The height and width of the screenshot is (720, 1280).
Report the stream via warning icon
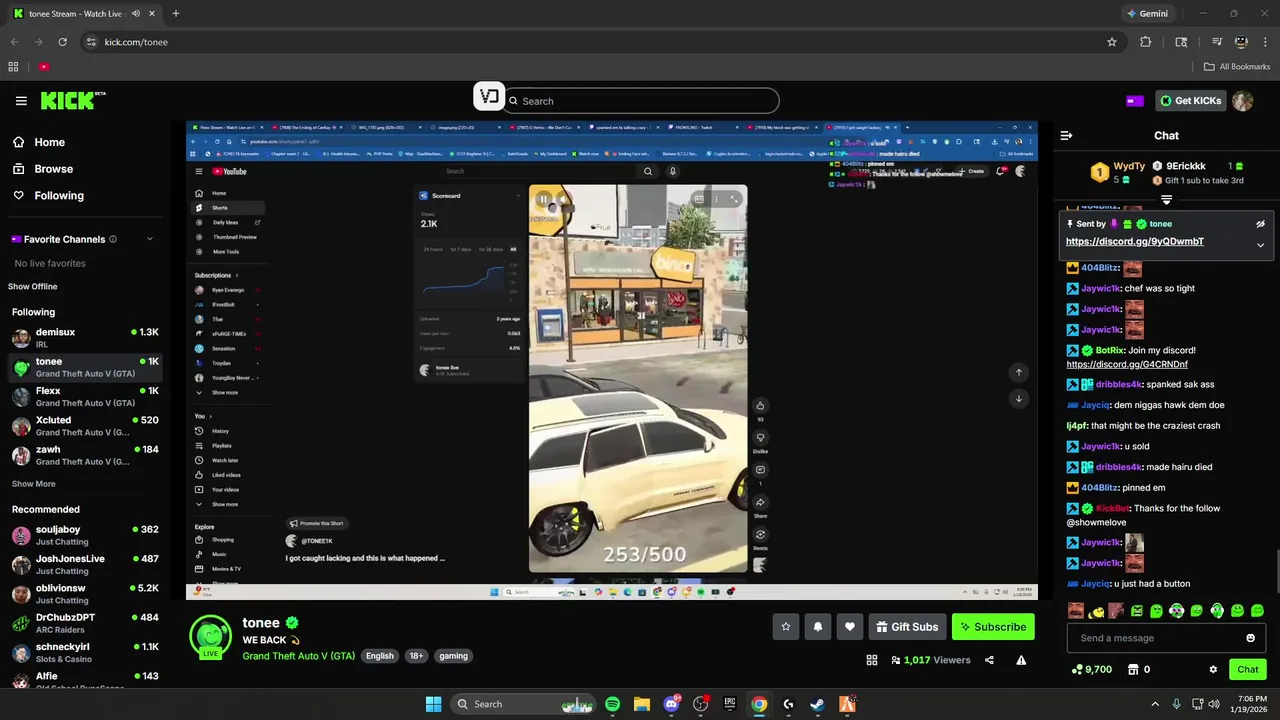coord(1021,660)
